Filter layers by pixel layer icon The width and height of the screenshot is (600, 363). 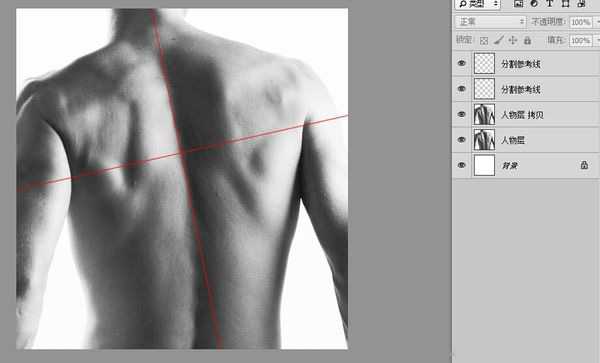(518, 3)
